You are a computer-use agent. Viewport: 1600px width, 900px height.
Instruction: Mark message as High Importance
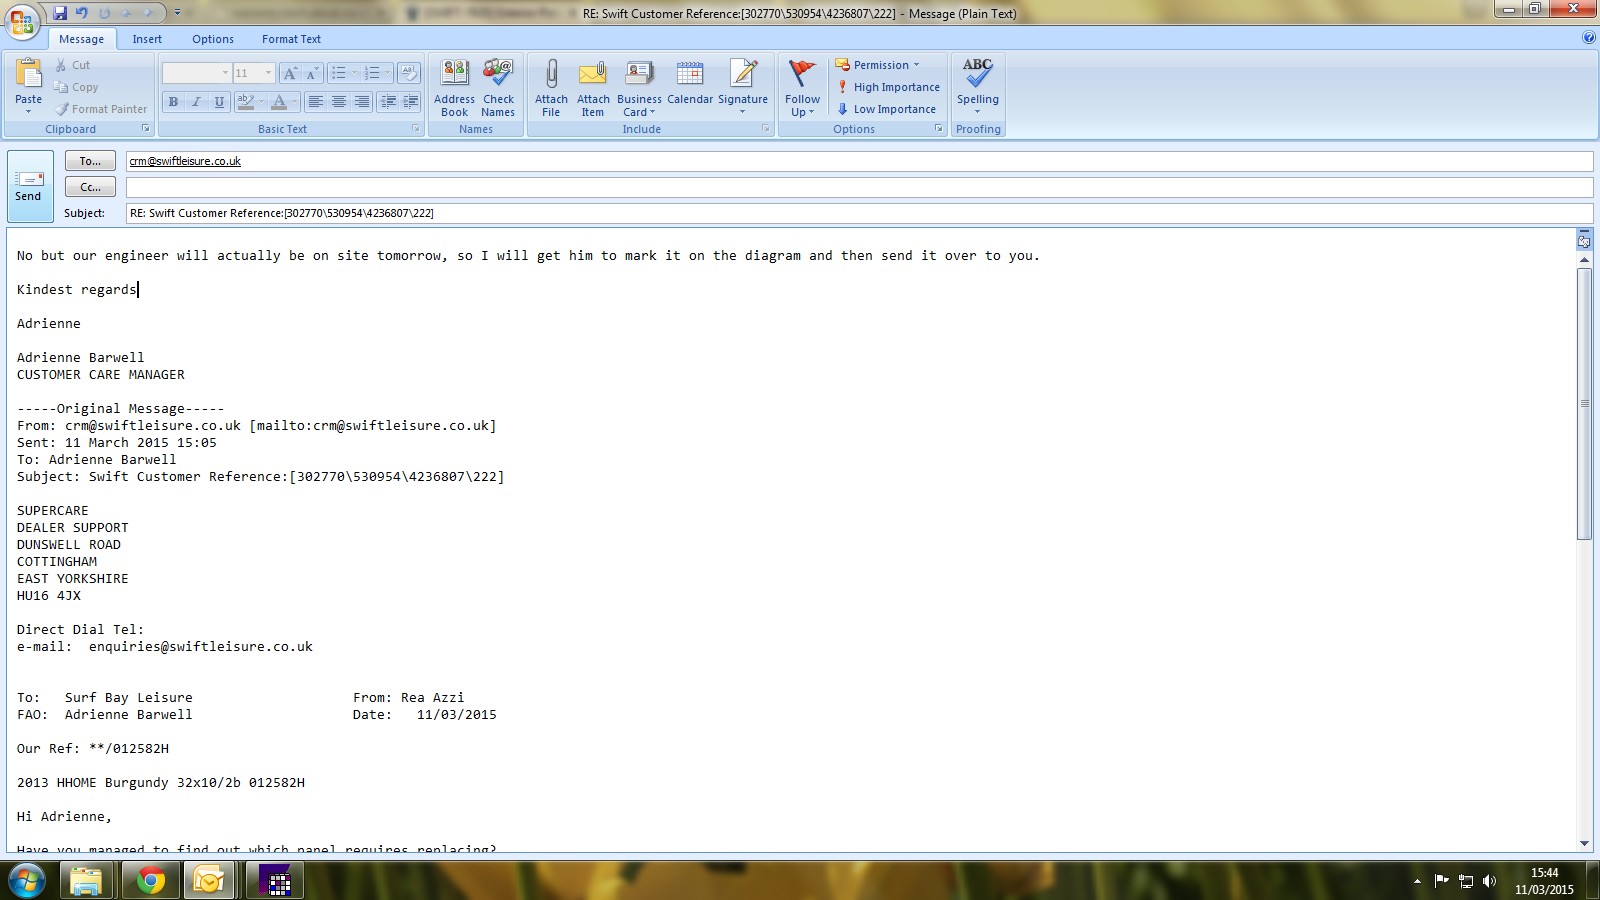click(888, 87)
